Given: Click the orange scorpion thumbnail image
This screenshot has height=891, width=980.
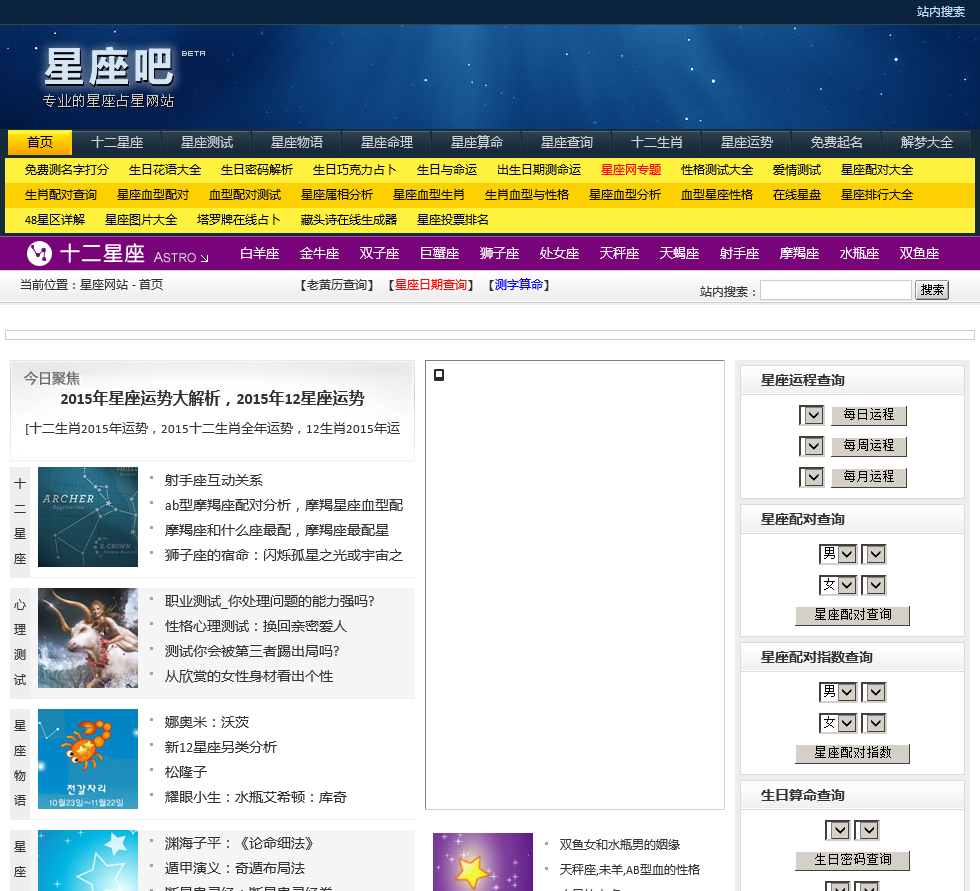Looking at the screenshot, I should [88, 759].
